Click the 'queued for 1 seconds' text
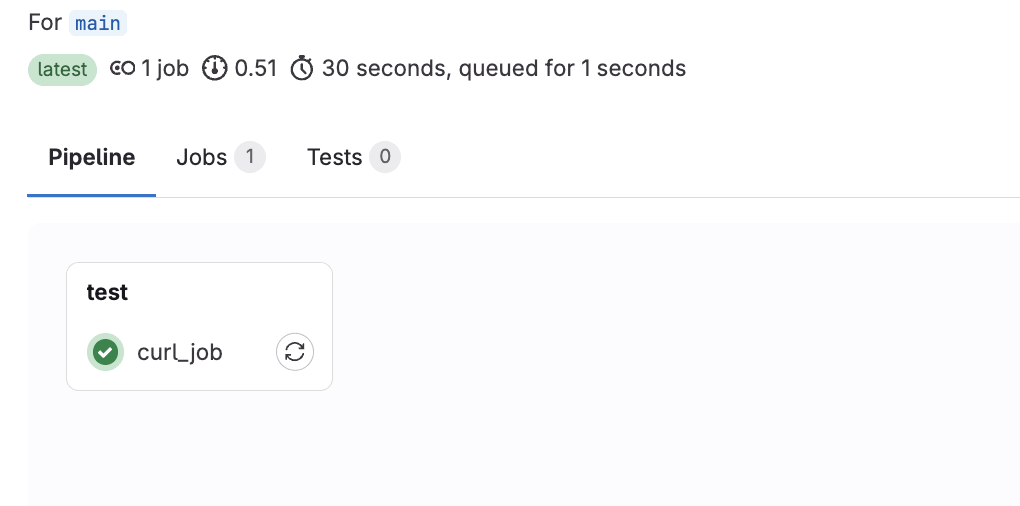Screen dimensions: 1020x506 click(572, 68)
